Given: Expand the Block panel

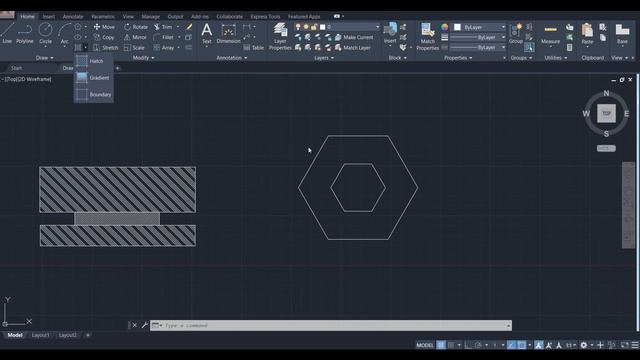Looking at the screenshot, I should (398, 58).
